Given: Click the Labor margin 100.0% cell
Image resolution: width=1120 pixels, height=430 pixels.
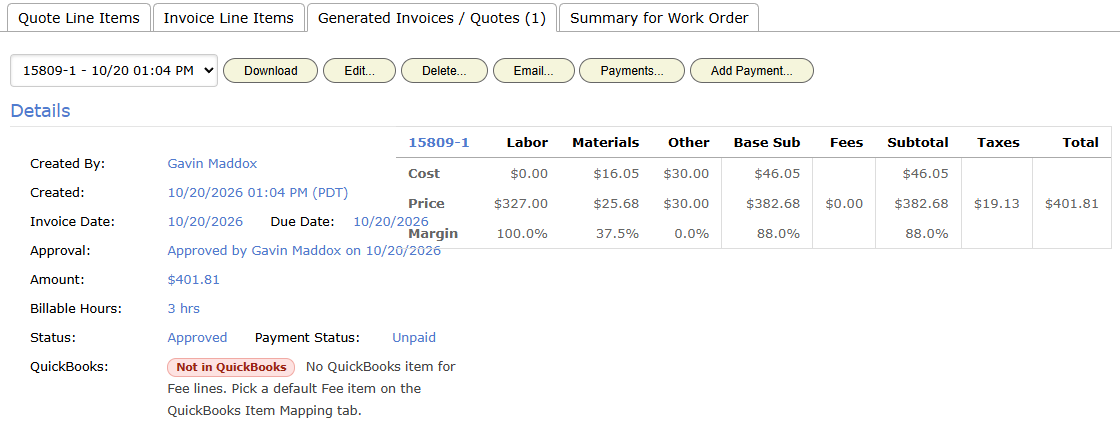Looking at the screenshot, I should (524, 234).
